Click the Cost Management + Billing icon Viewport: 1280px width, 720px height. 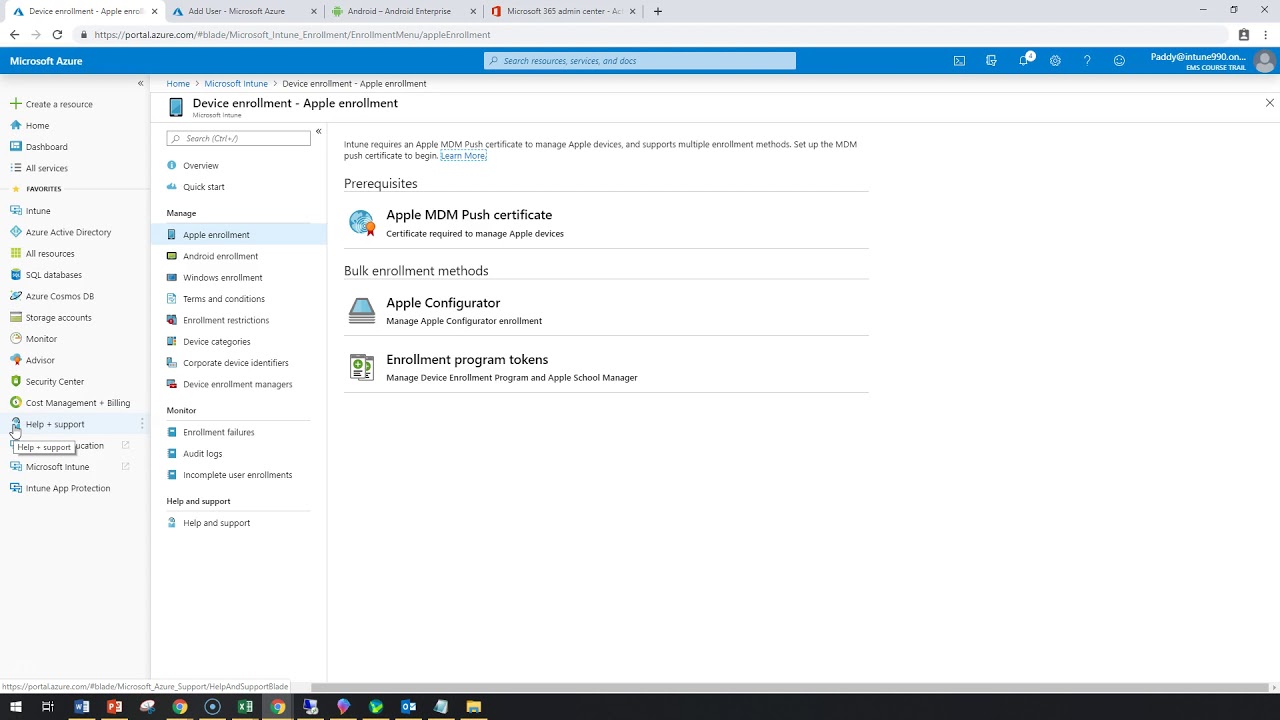click(16, 403)
